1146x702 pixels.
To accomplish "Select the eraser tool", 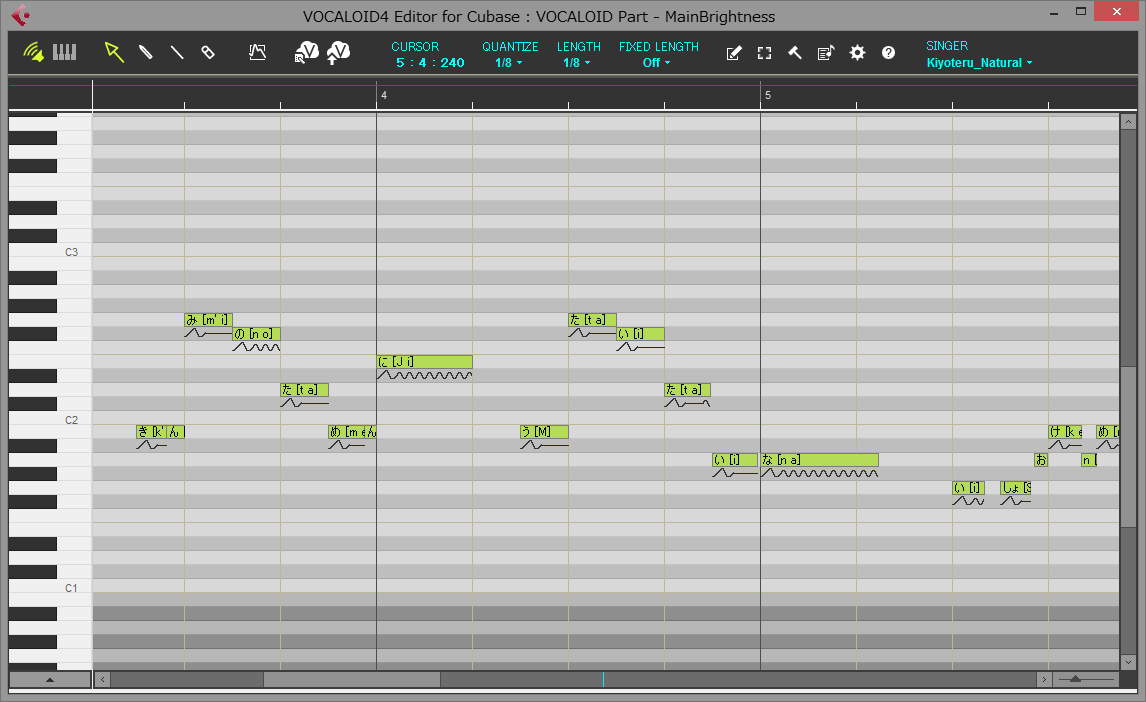I will click(x=208, y=53).
